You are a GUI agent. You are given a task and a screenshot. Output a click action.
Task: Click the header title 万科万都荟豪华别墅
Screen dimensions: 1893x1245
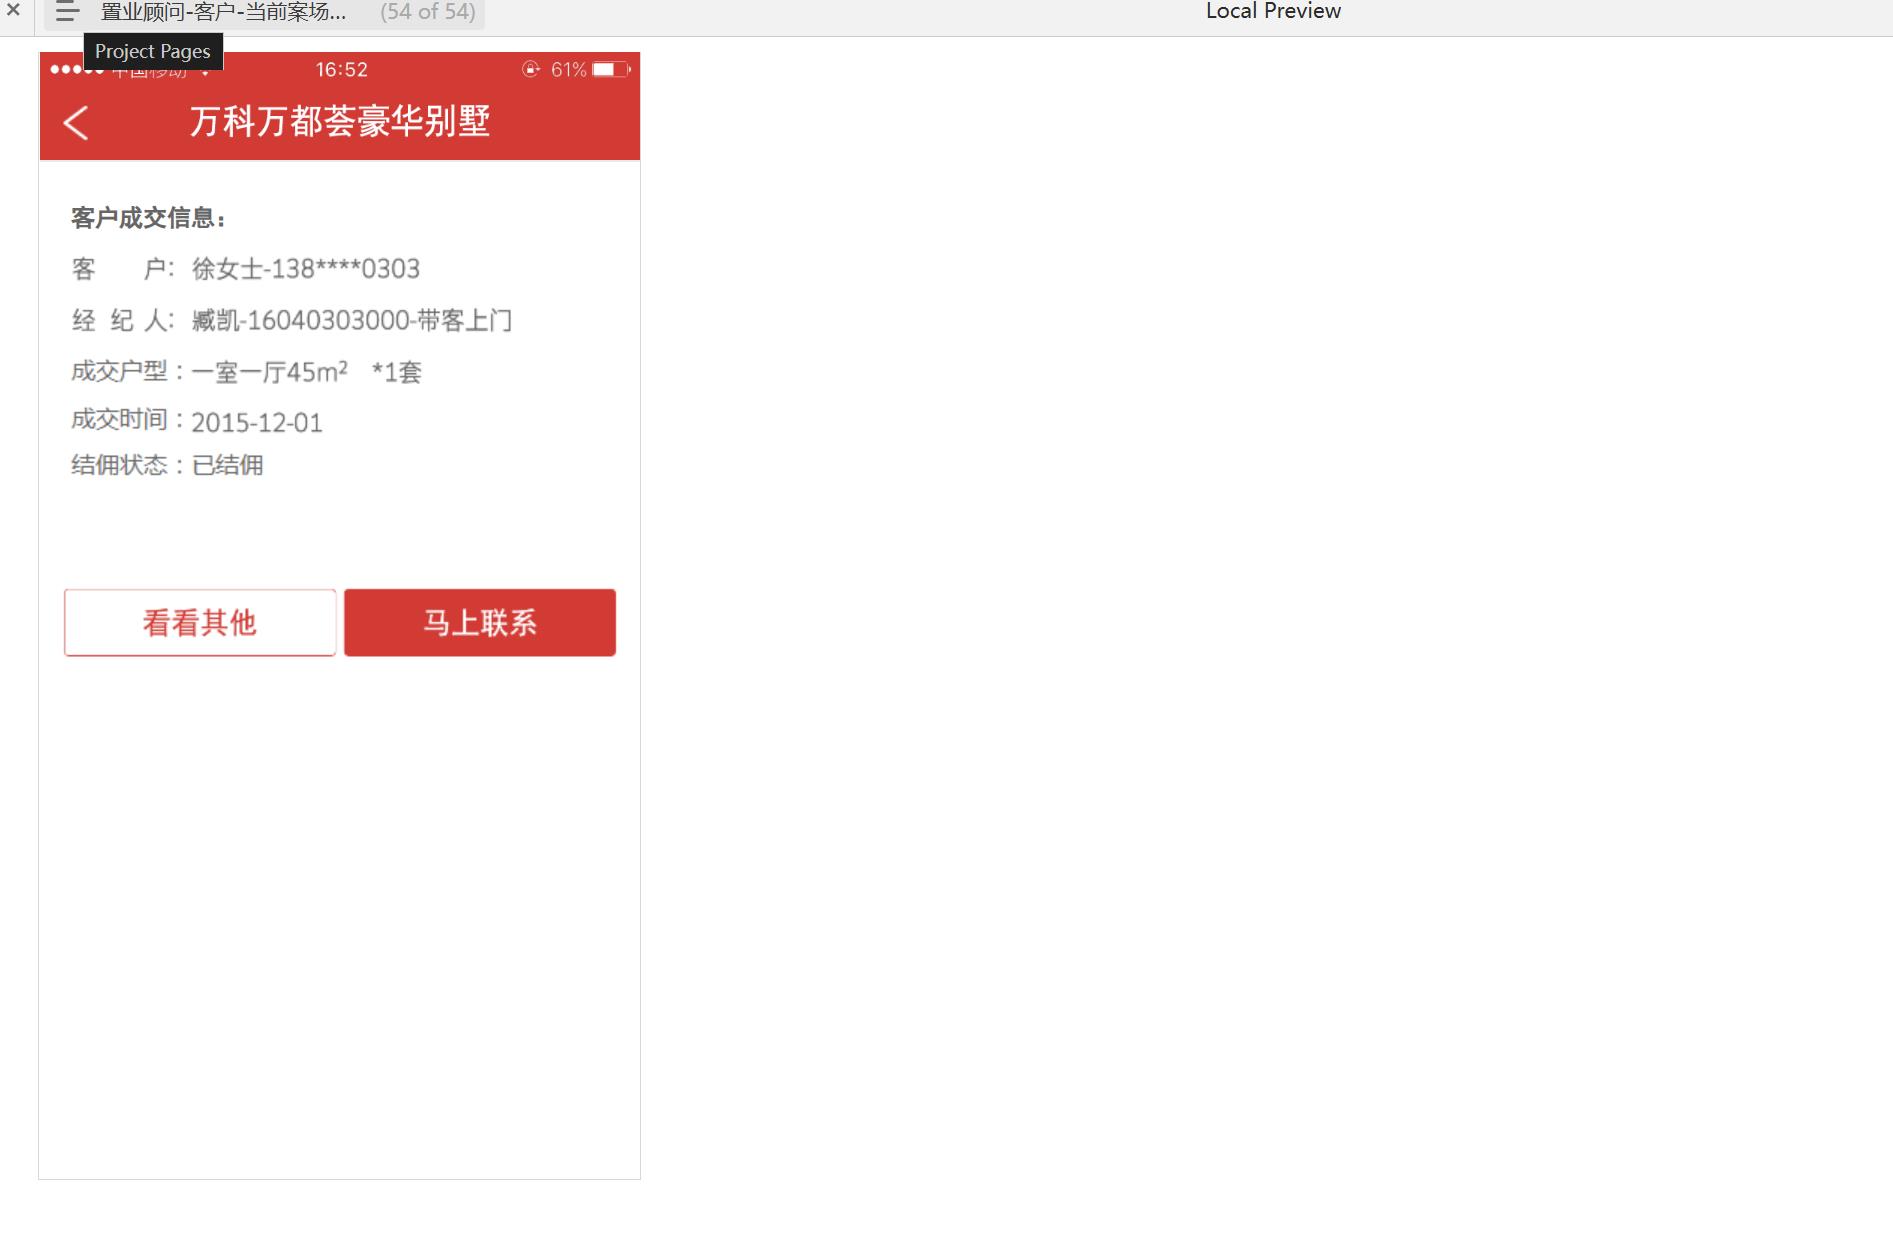340,121
